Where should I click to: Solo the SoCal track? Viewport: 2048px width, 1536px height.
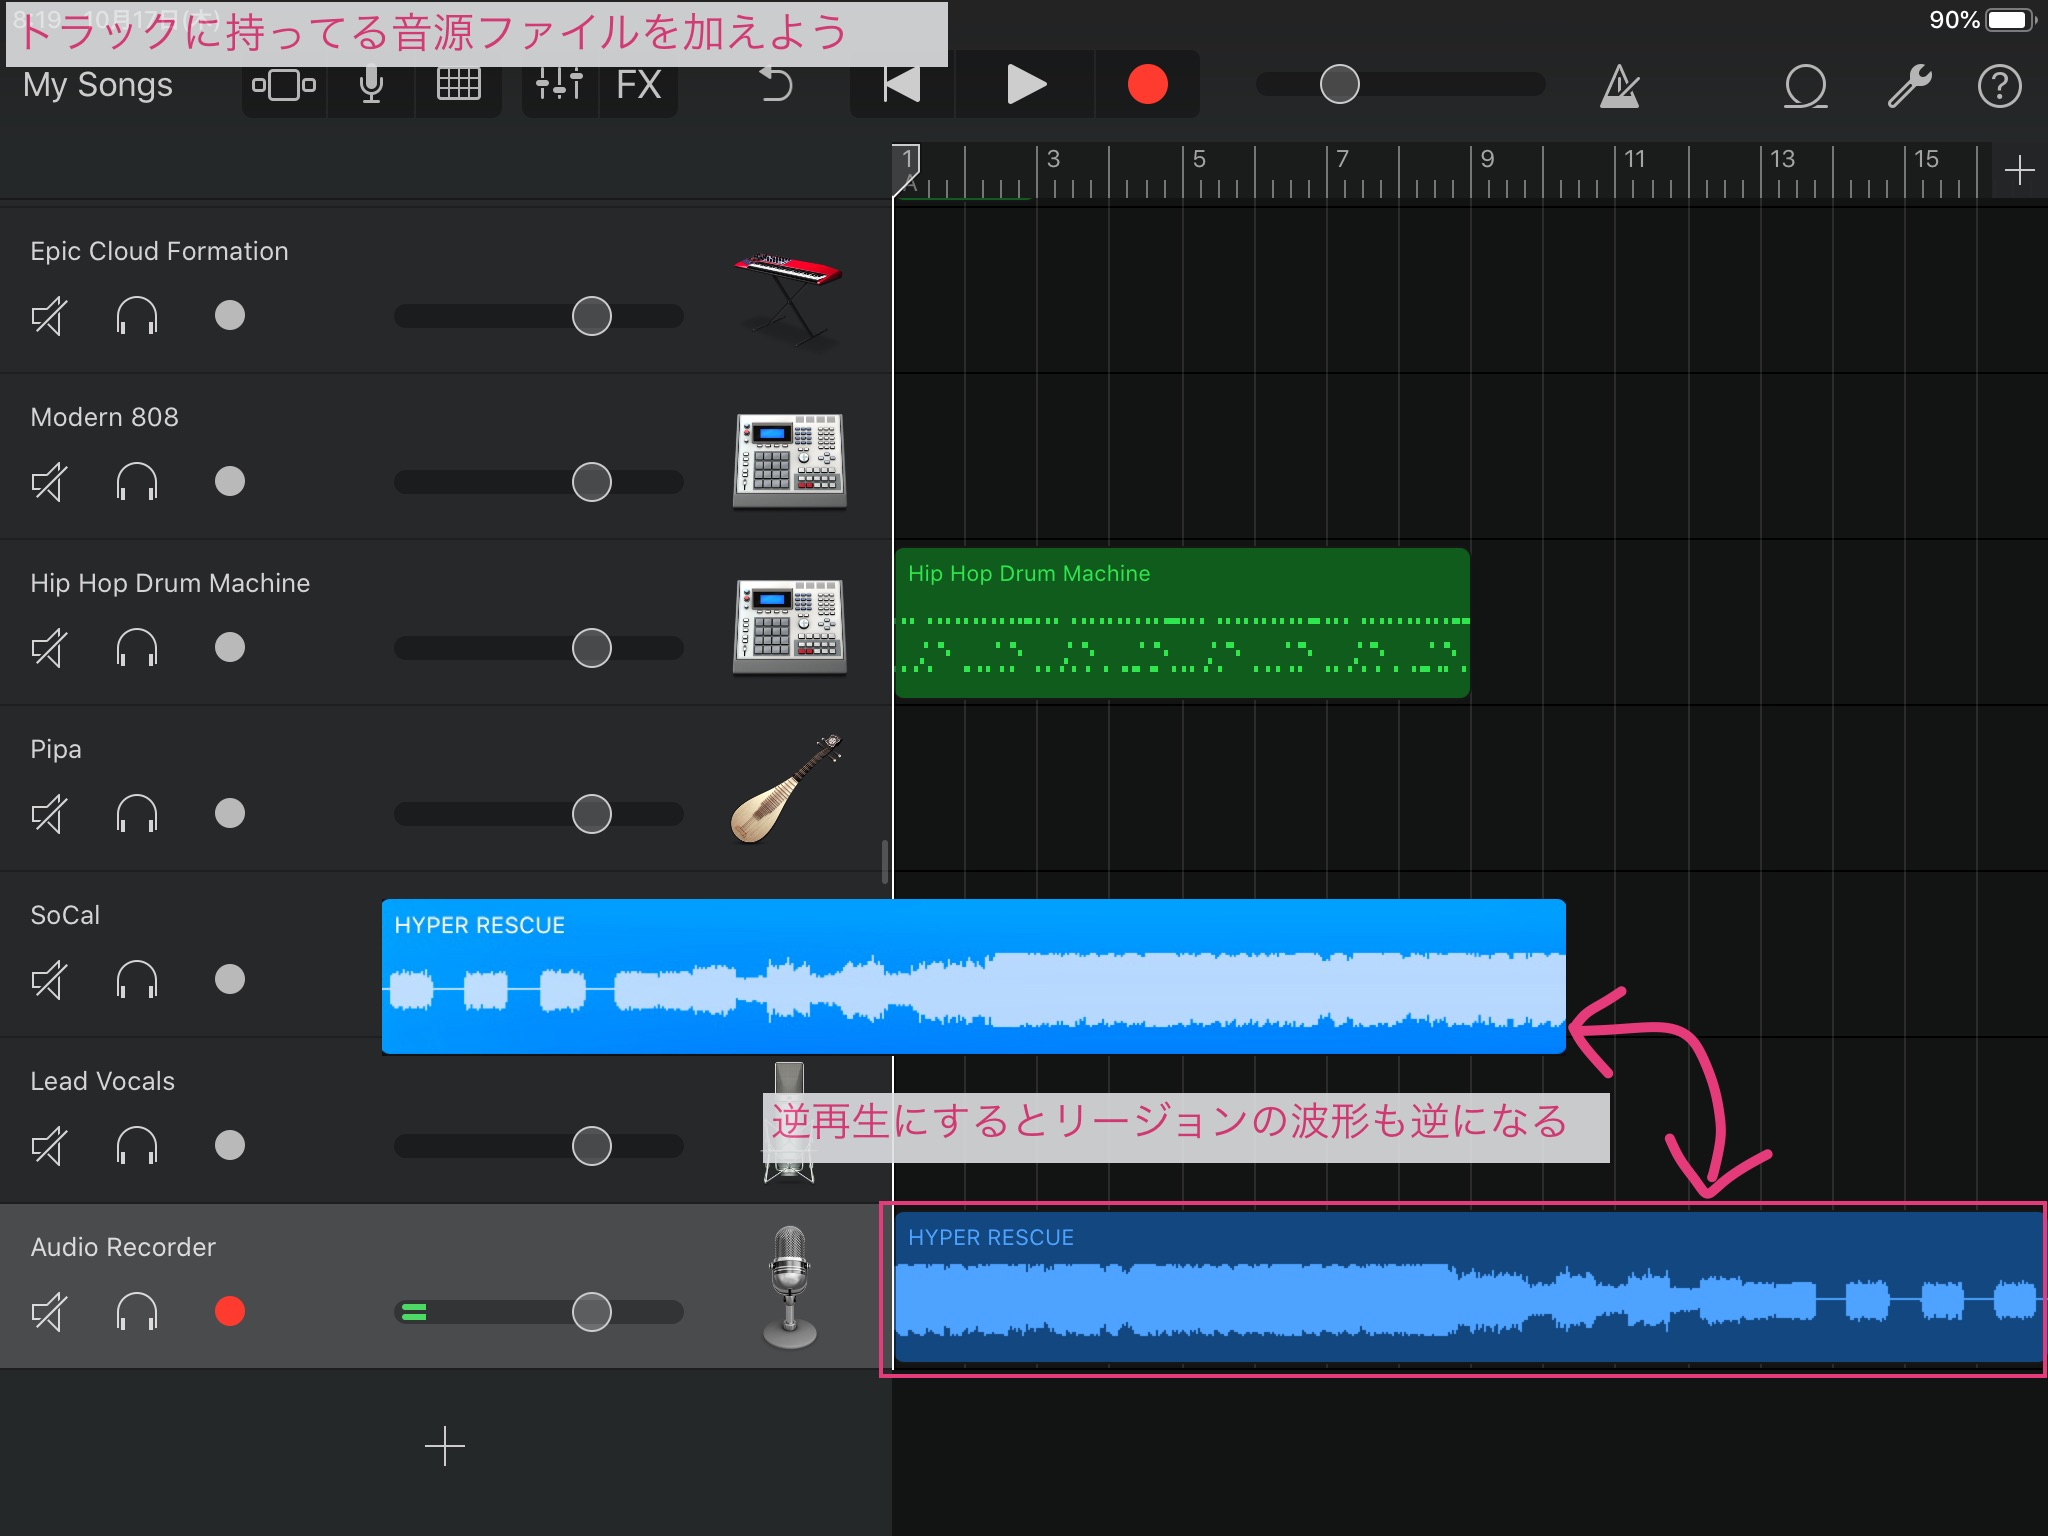click(x=137, y=980)
